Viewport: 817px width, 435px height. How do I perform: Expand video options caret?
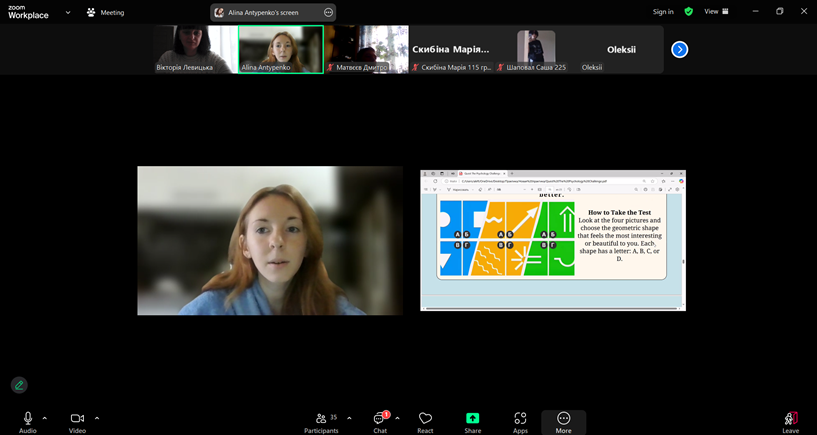click(x=97, y=418)
